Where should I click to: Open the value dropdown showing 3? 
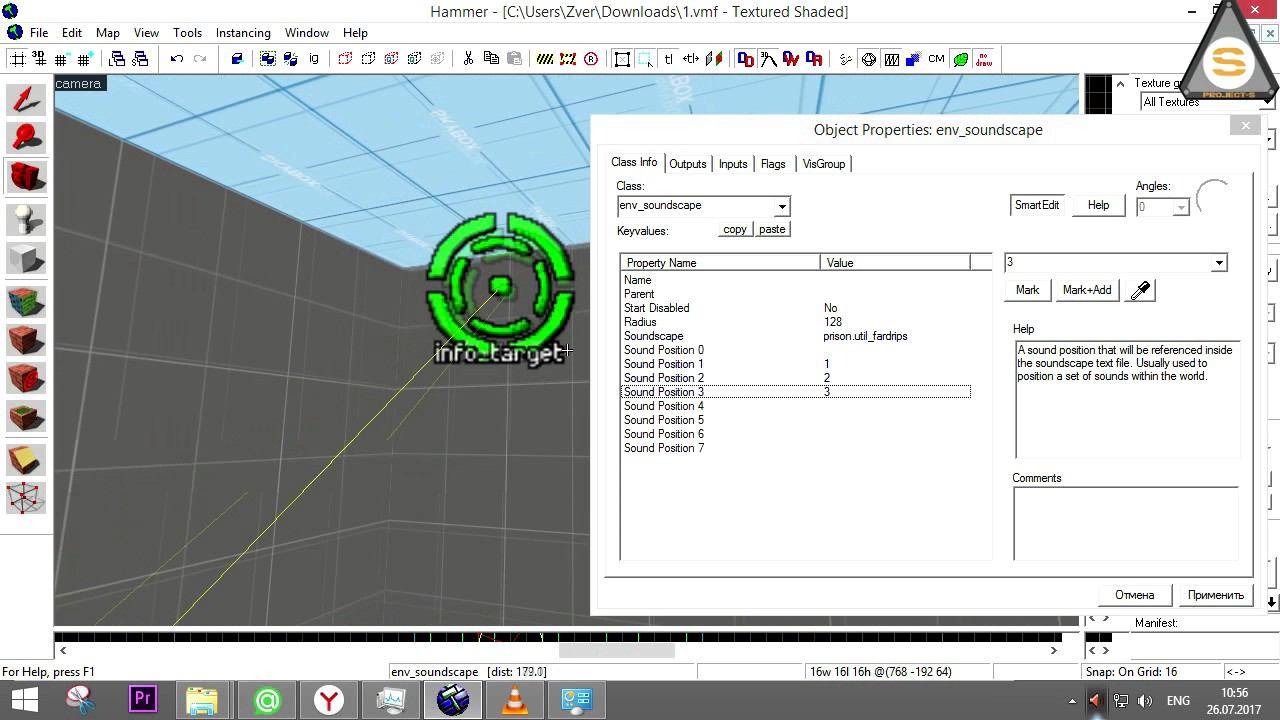[x=1218, y=263]
